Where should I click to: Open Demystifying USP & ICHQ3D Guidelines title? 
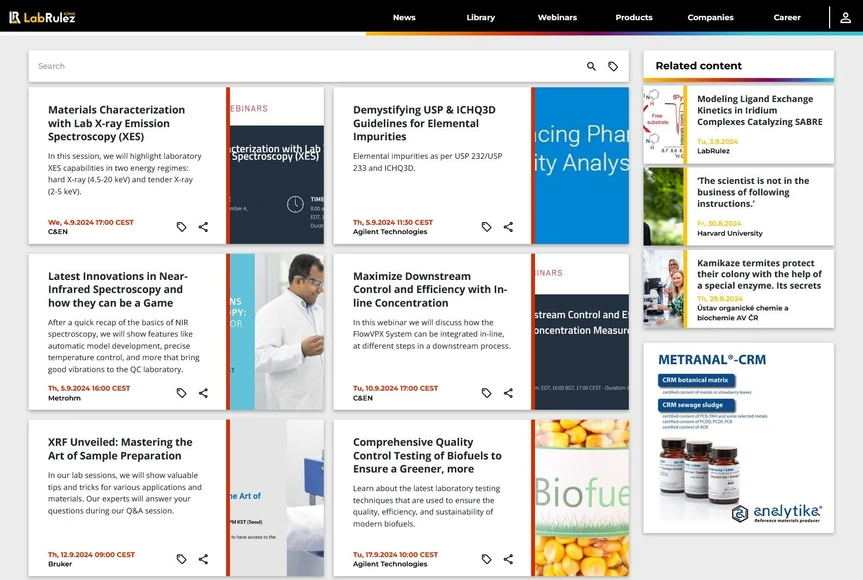point(424,123)
